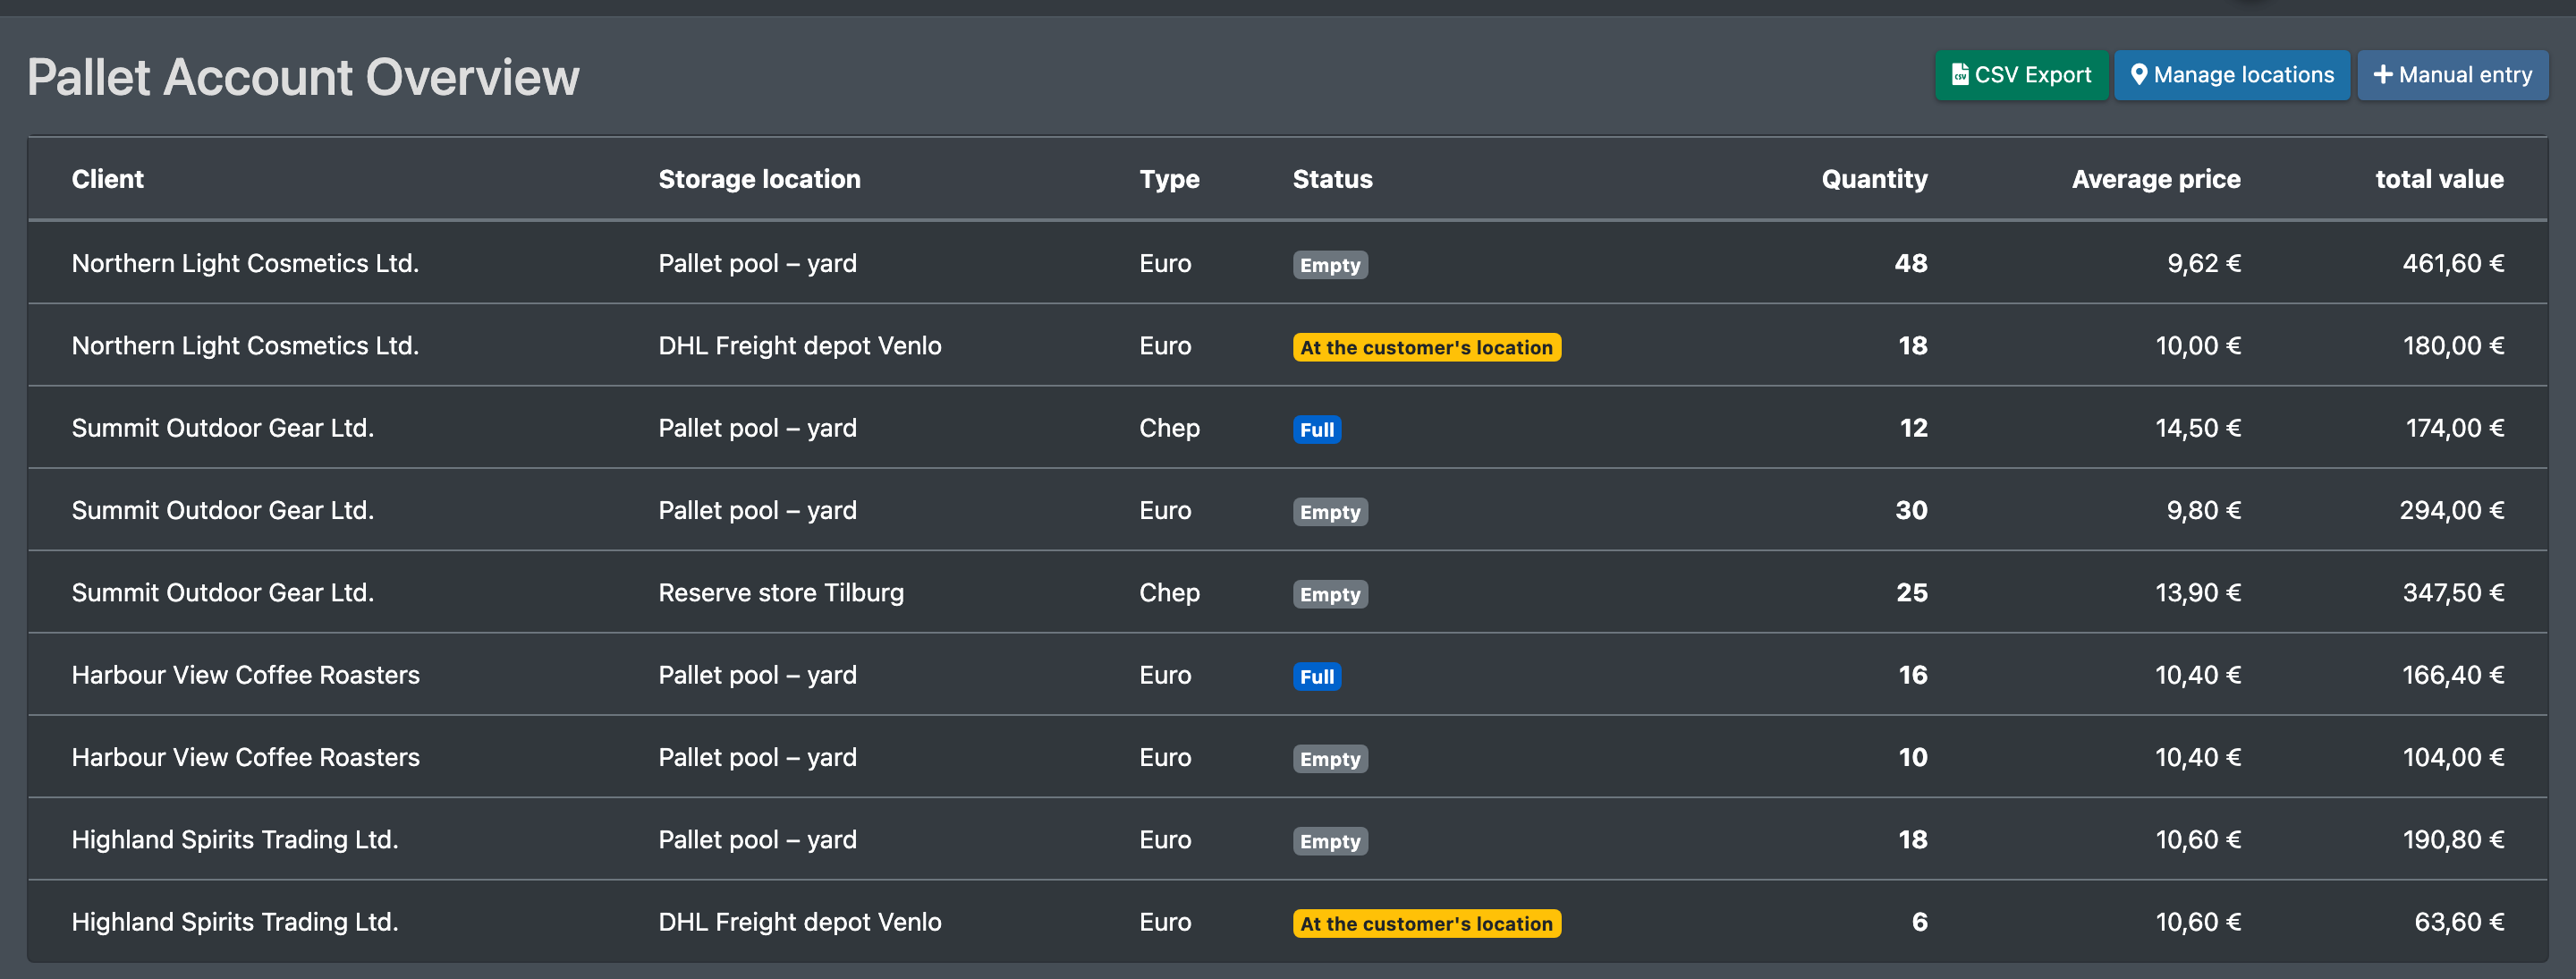Click the total value column header
The image size is (2576, 979).
tap(2439, 179)
